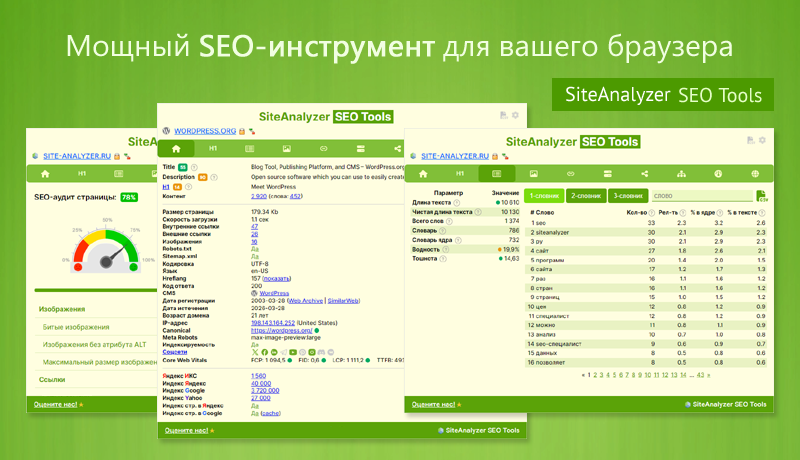Click Оцените нас in left panel footer
This screenshot has height=460, width=800.
[55, 404]
